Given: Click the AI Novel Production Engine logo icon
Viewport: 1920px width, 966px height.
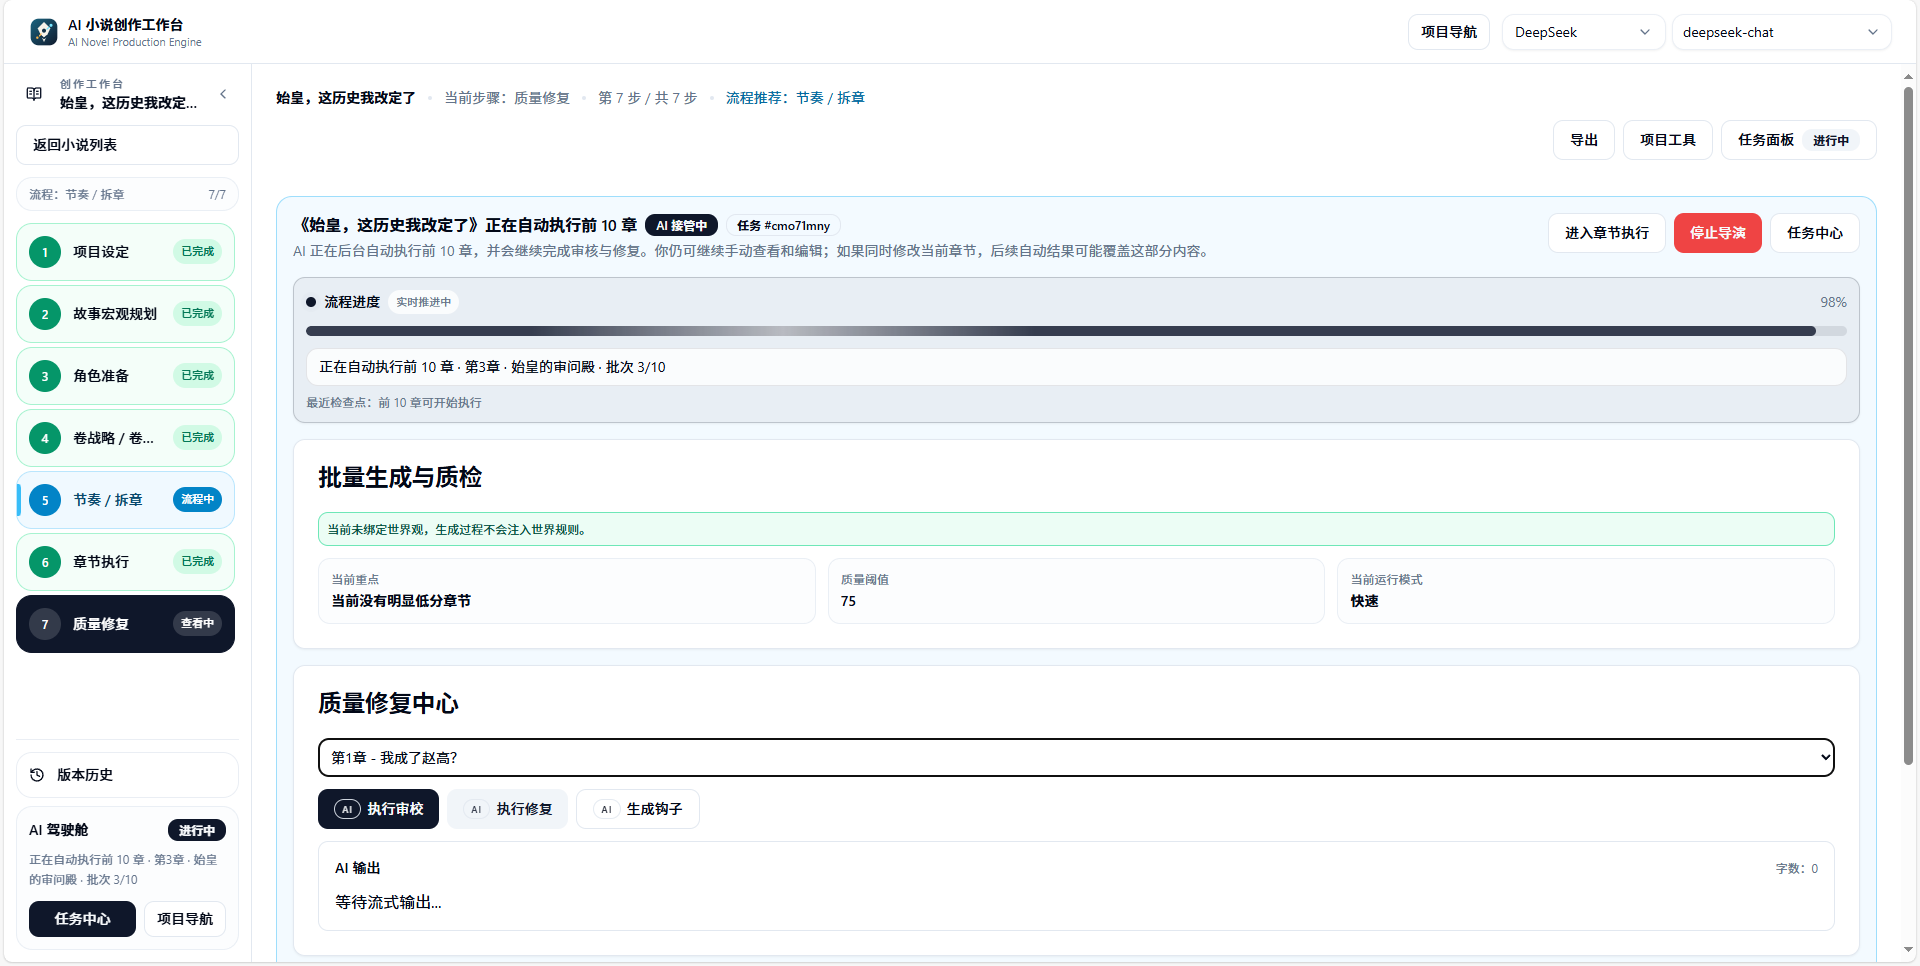Looking at the screenshot, I should (42, 31).
